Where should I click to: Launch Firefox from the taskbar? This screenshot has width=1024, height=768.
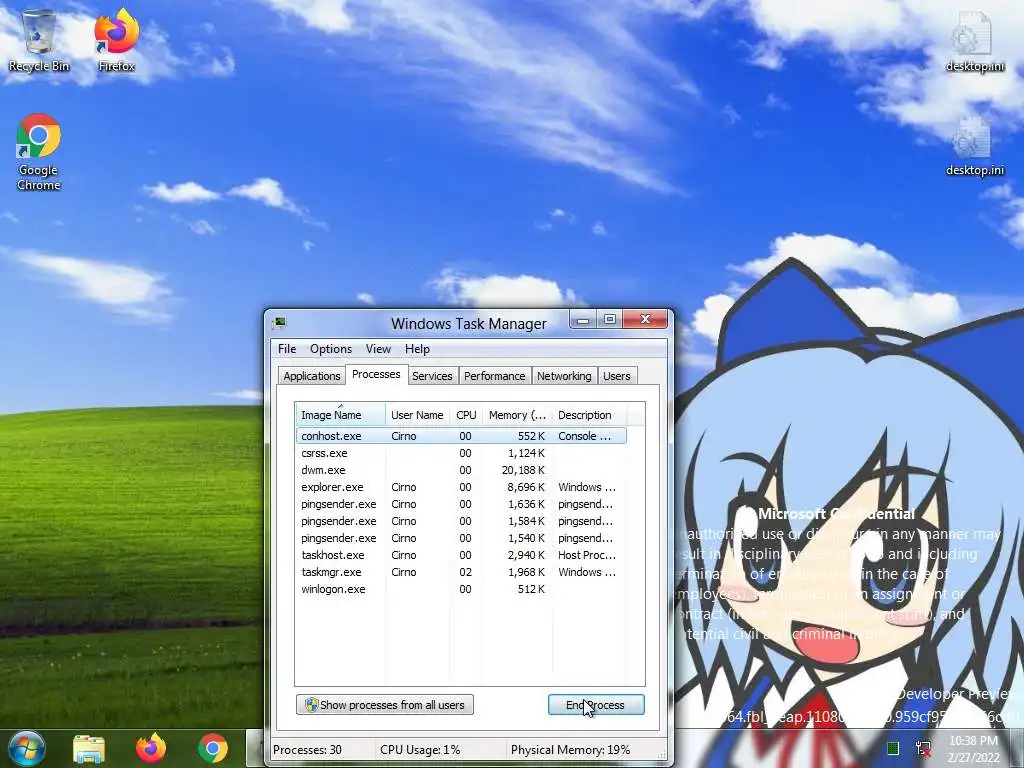151,748
